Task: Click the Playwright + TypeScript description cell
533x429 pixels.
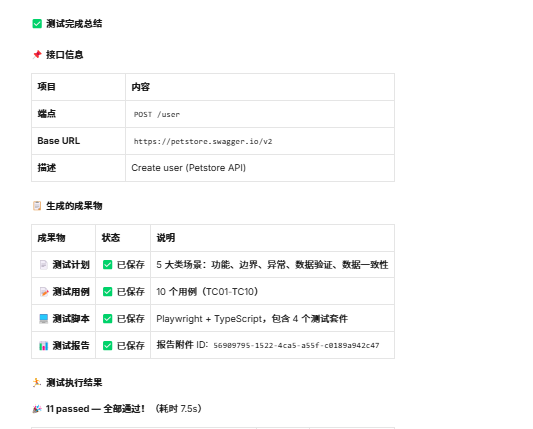Action: tap(252, 319)
